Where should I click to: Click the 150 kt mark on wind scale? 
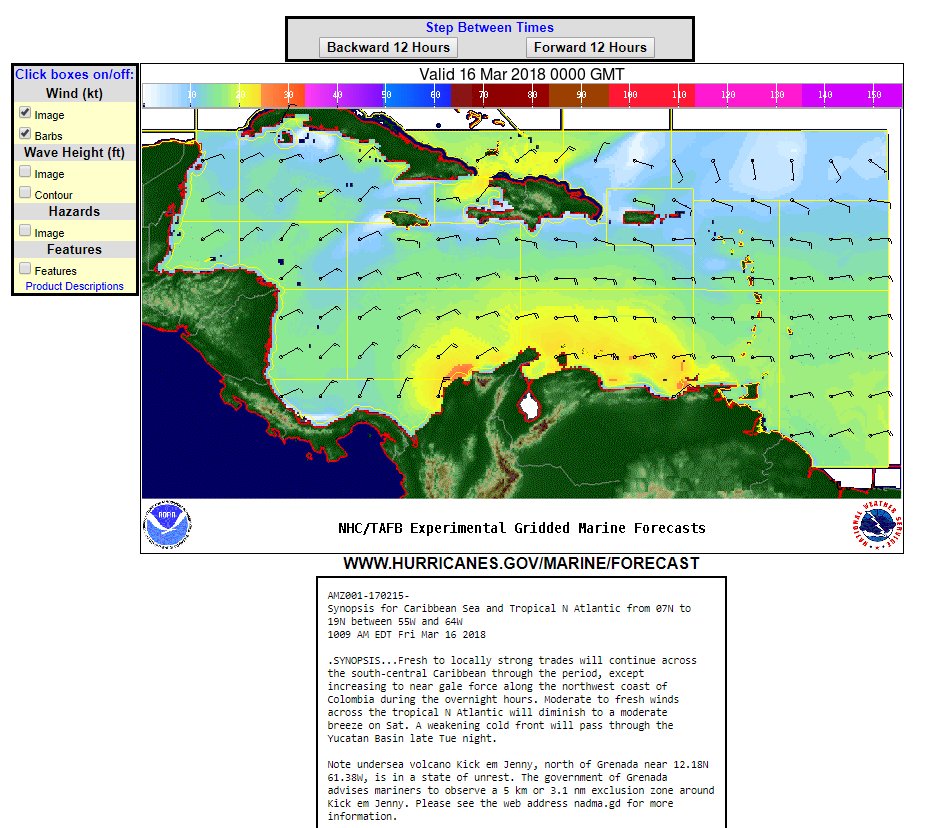coord(874,95)
